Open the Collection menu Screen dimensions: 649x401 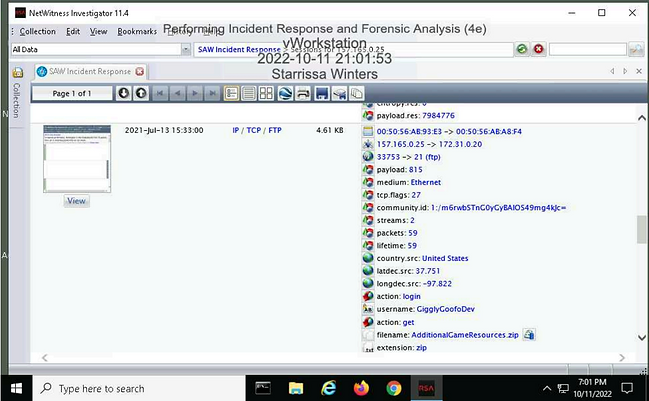pyautogui.click(x=37, y=31)
